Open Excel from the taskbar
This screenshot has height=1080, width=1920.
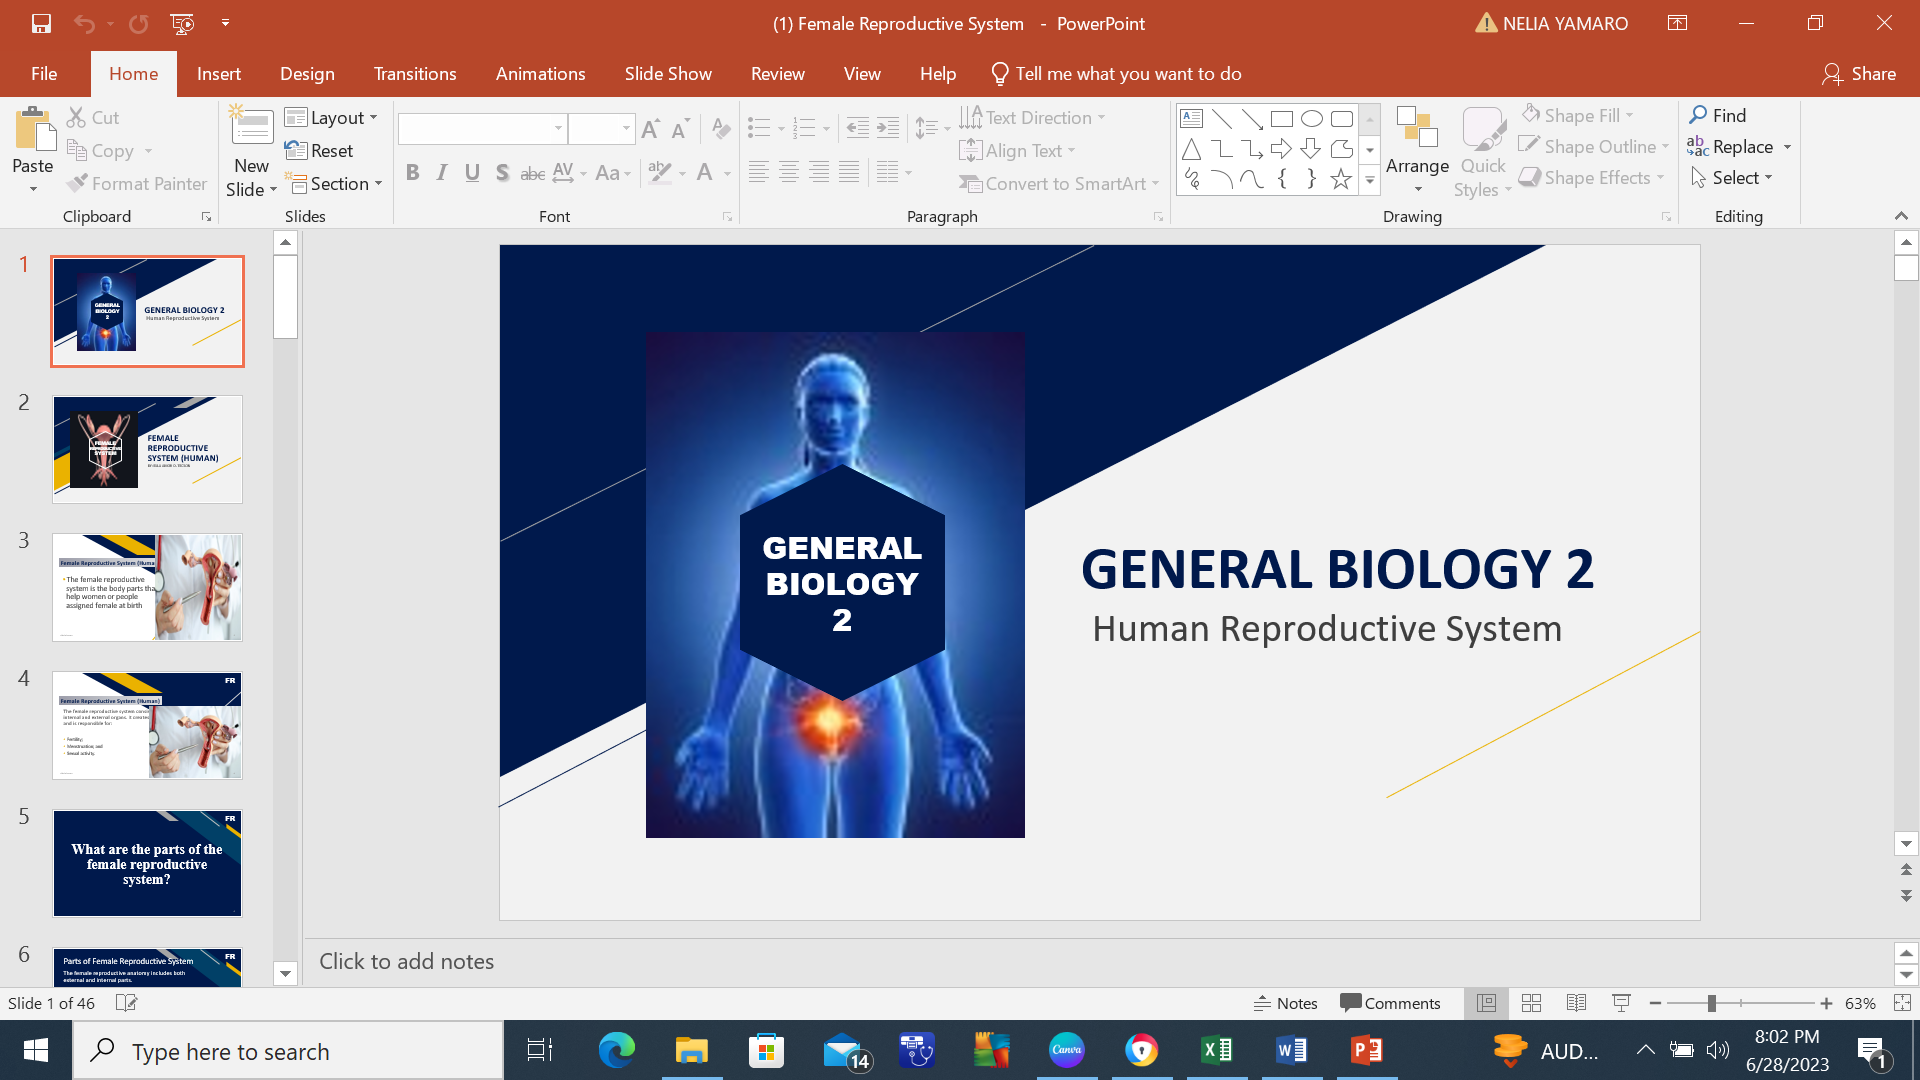(x=1217, y=1051)
